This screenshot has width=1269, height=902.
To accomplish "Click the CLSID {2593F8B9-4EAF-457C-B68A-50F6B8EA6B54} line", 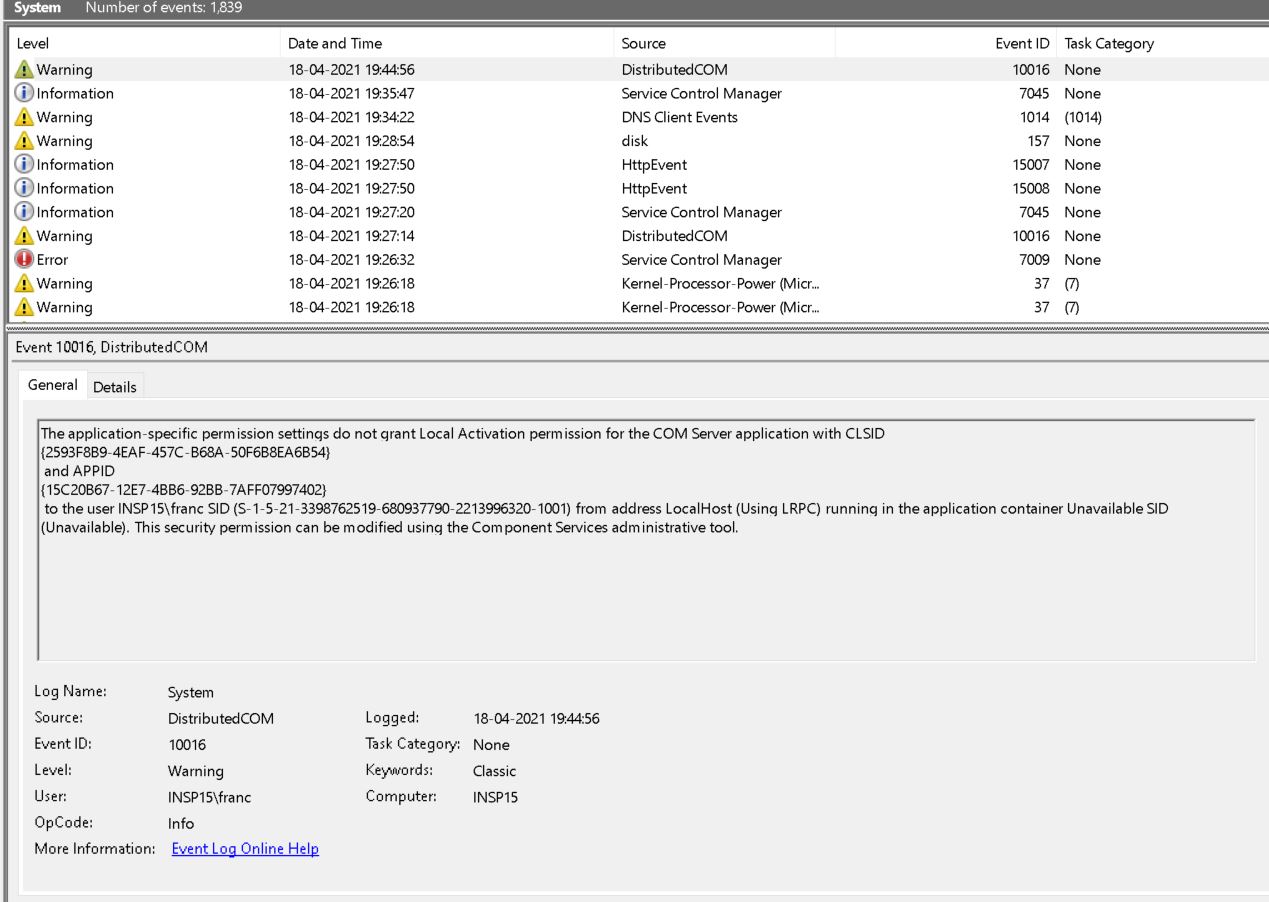I will click(x=185, y=453).
